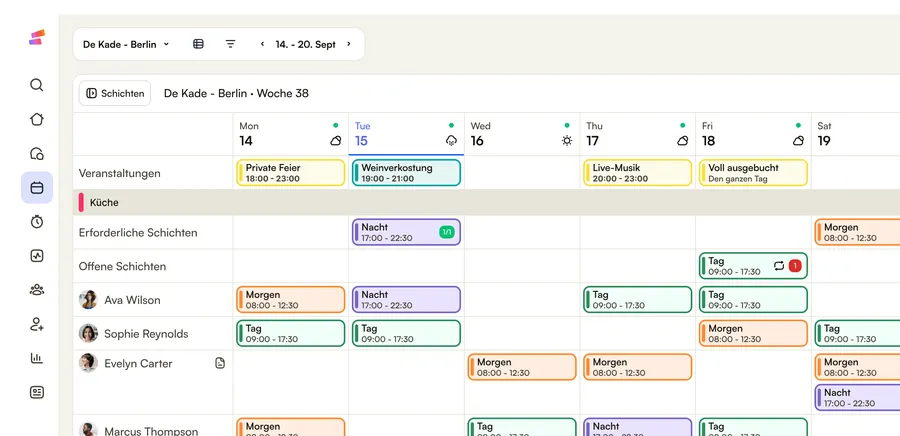
Task: Select the Tue 15 day header
Action: (406, 134)
